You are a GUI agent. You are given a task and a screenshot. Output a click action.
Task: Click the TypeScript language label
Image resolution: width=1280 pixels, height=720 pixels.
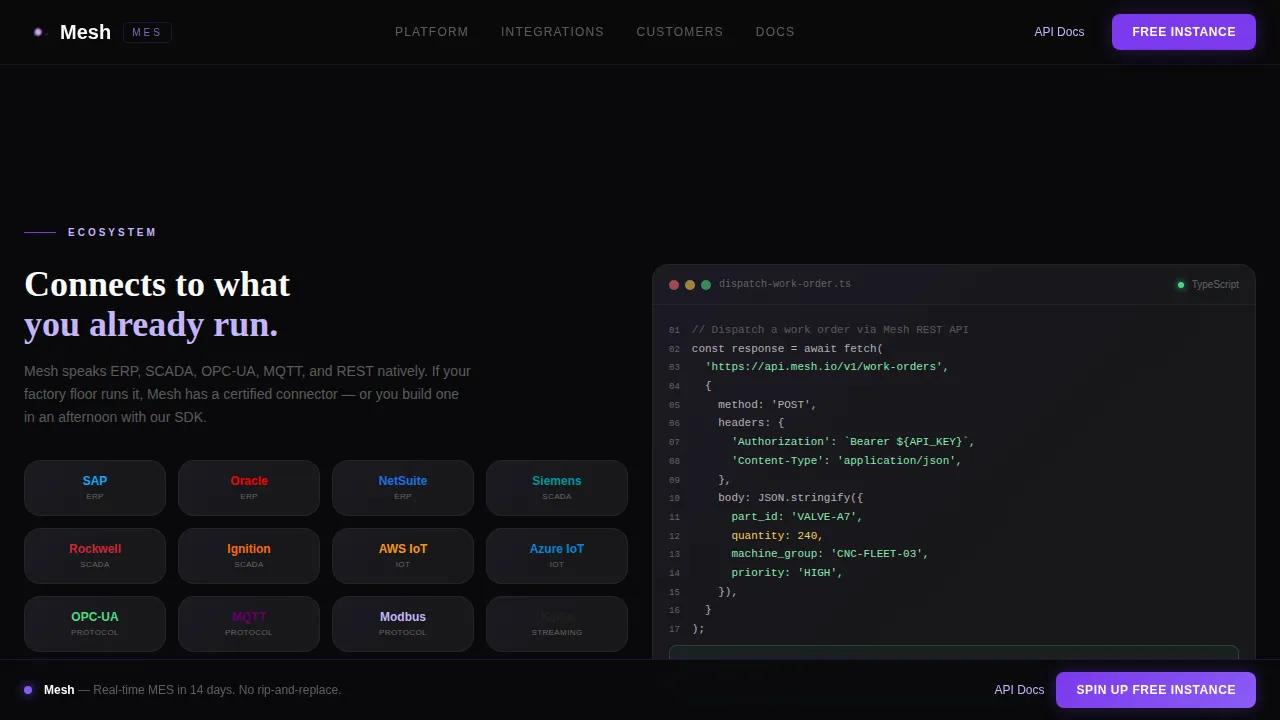1215,285
